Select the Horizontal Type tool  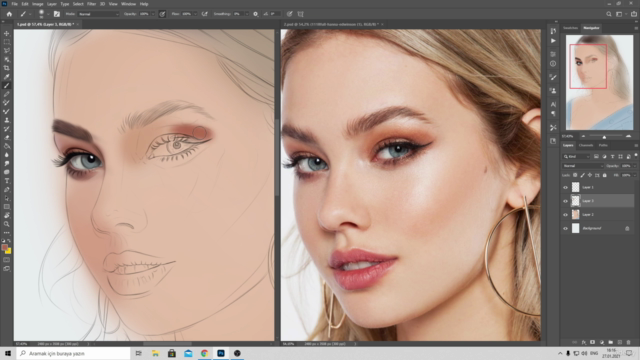pos(7,180)
